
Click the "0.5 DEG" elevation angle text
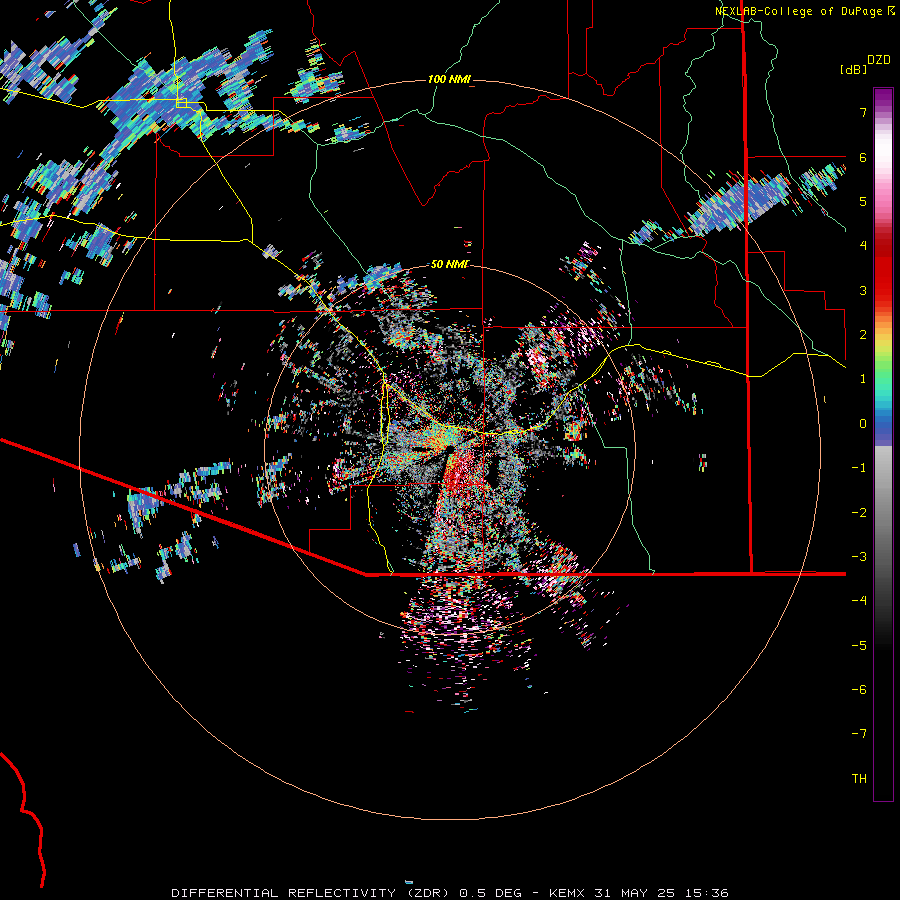pos(488,893)
